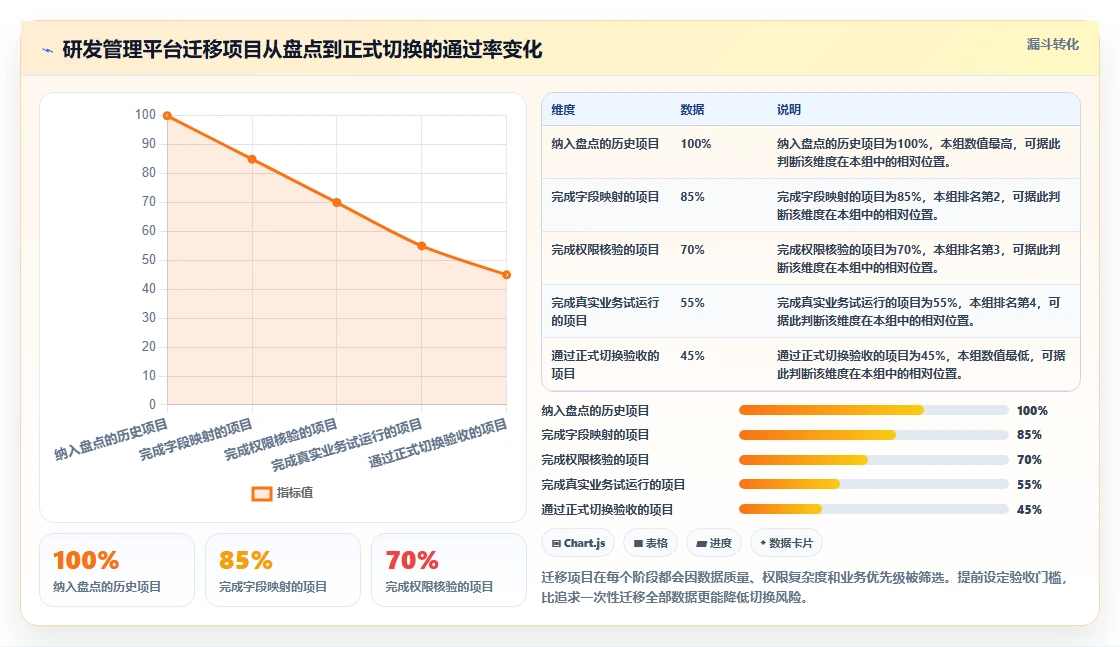1120x647 pixels.
Task: Click description mentioning 本组数值最低
Action: [x=921, y=365]
